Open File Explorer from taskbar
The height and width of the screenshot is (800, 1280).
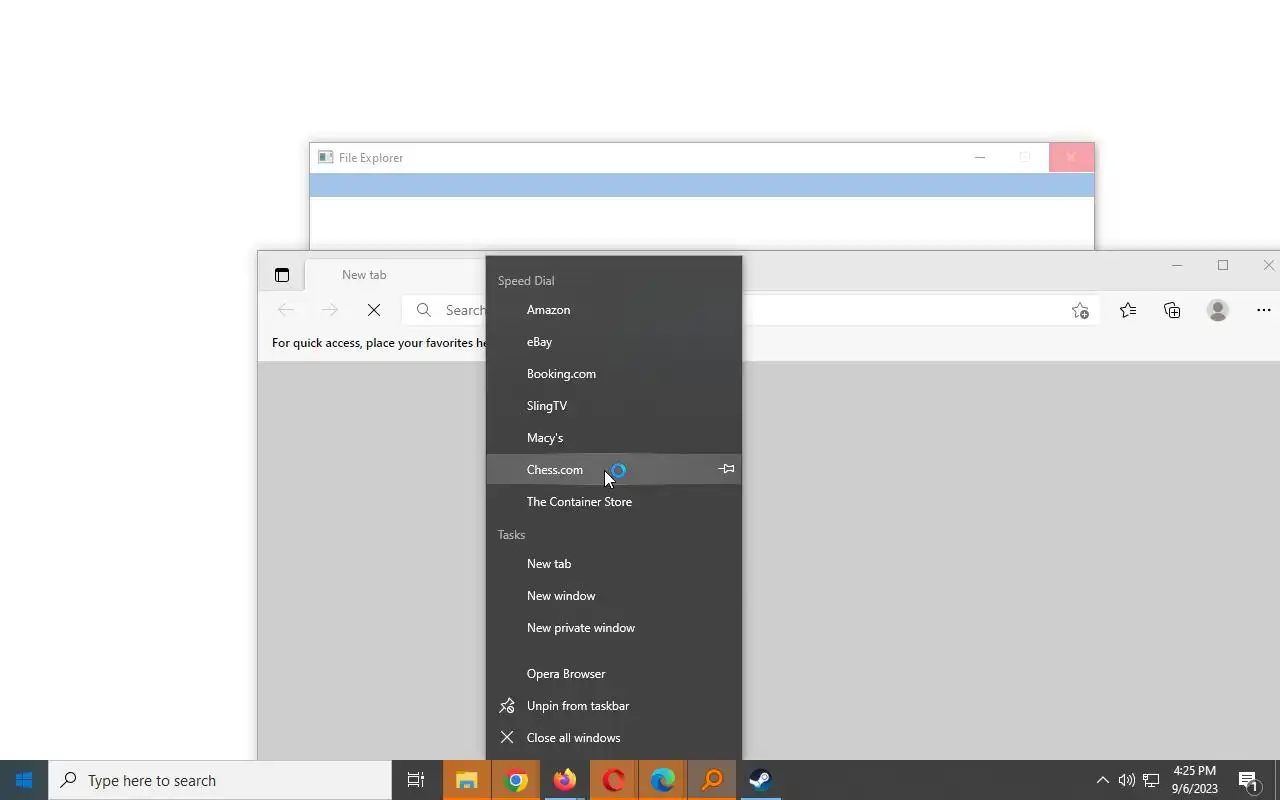pyautogui.click(x=466, y=780)
